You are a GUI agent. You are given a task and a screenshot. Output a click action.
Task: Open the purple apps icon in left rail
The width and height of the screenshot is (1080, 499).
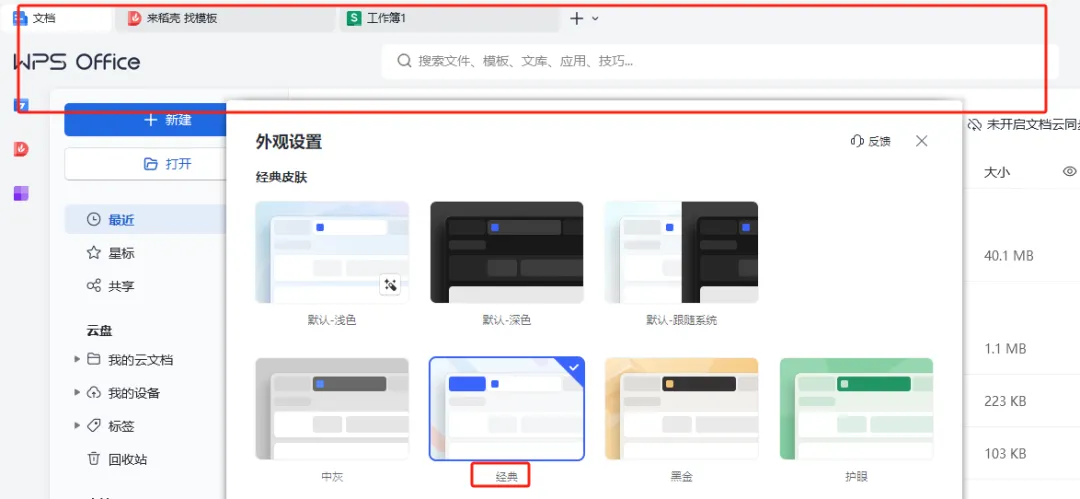pos(21,193)
